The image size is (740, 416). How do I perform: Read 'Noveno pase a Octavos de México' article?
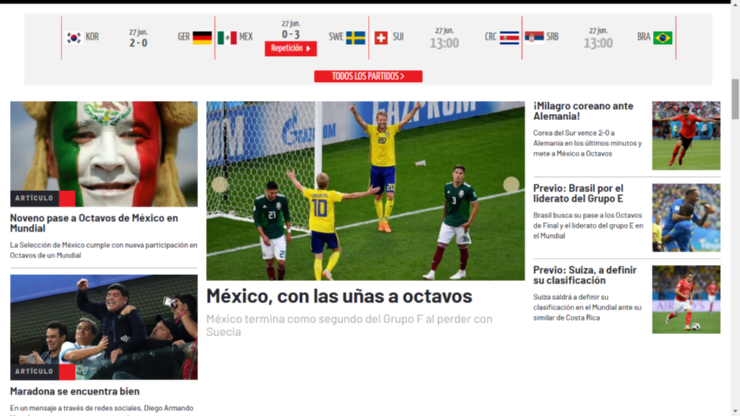(x=94, y=223)
